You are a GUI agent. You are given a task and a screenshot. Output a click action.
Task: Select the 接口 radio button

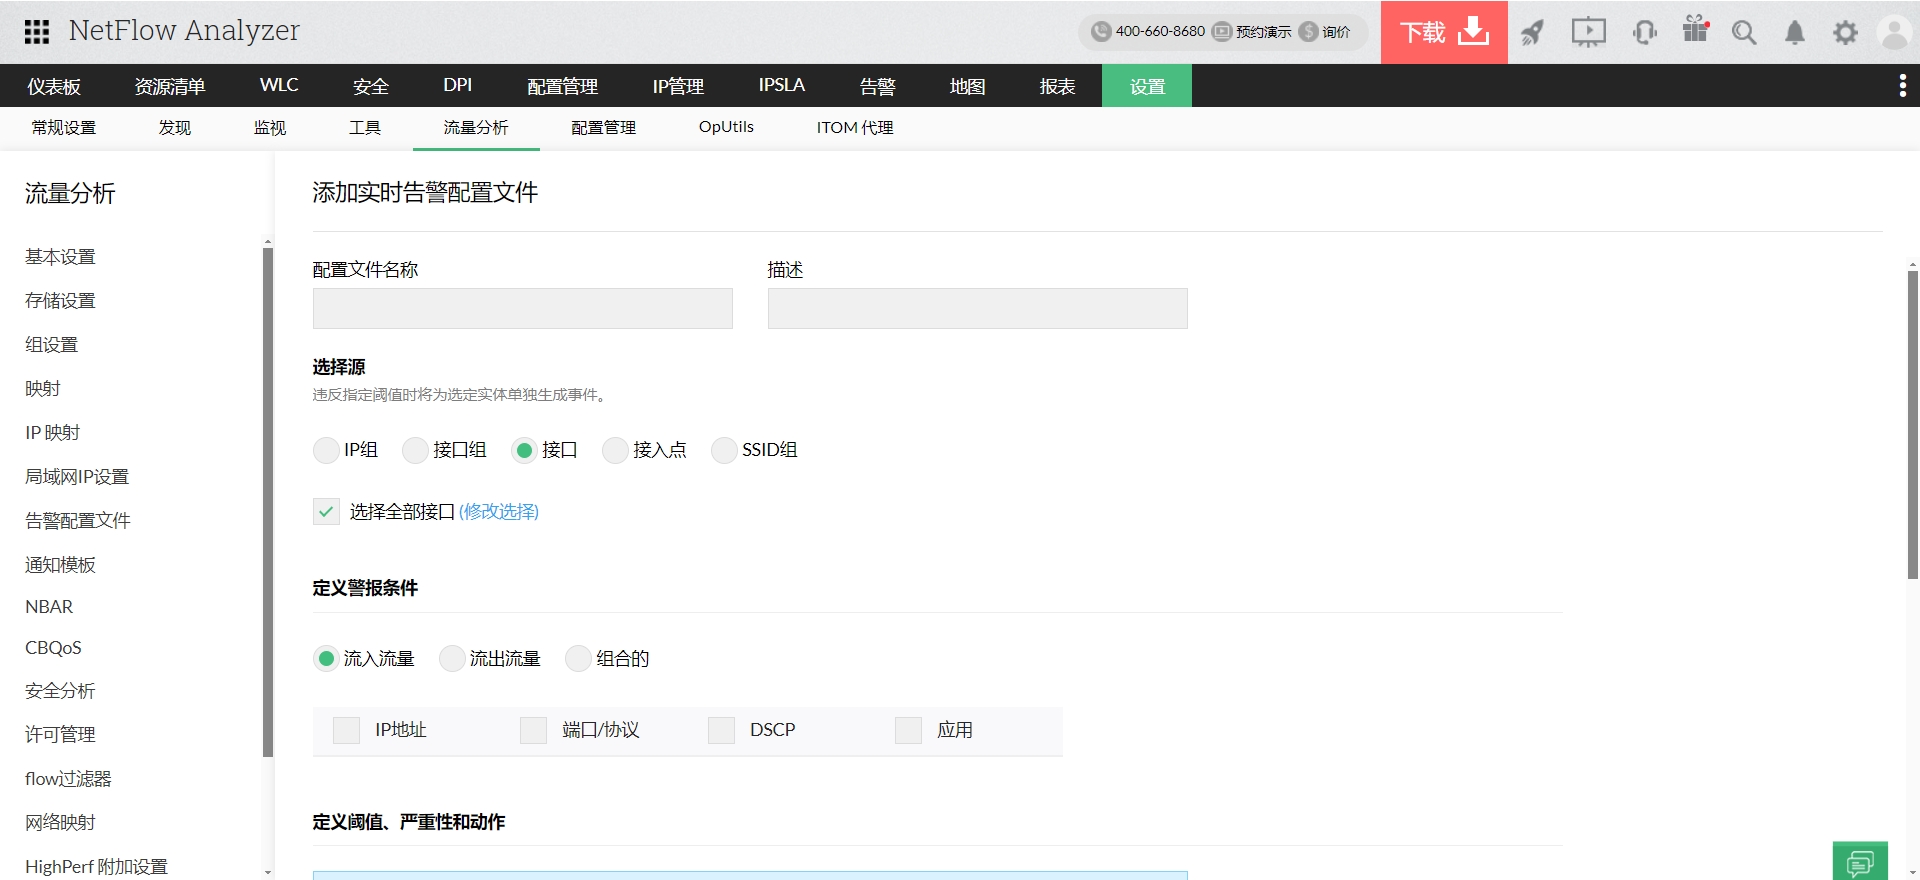[x=524, y=450]
